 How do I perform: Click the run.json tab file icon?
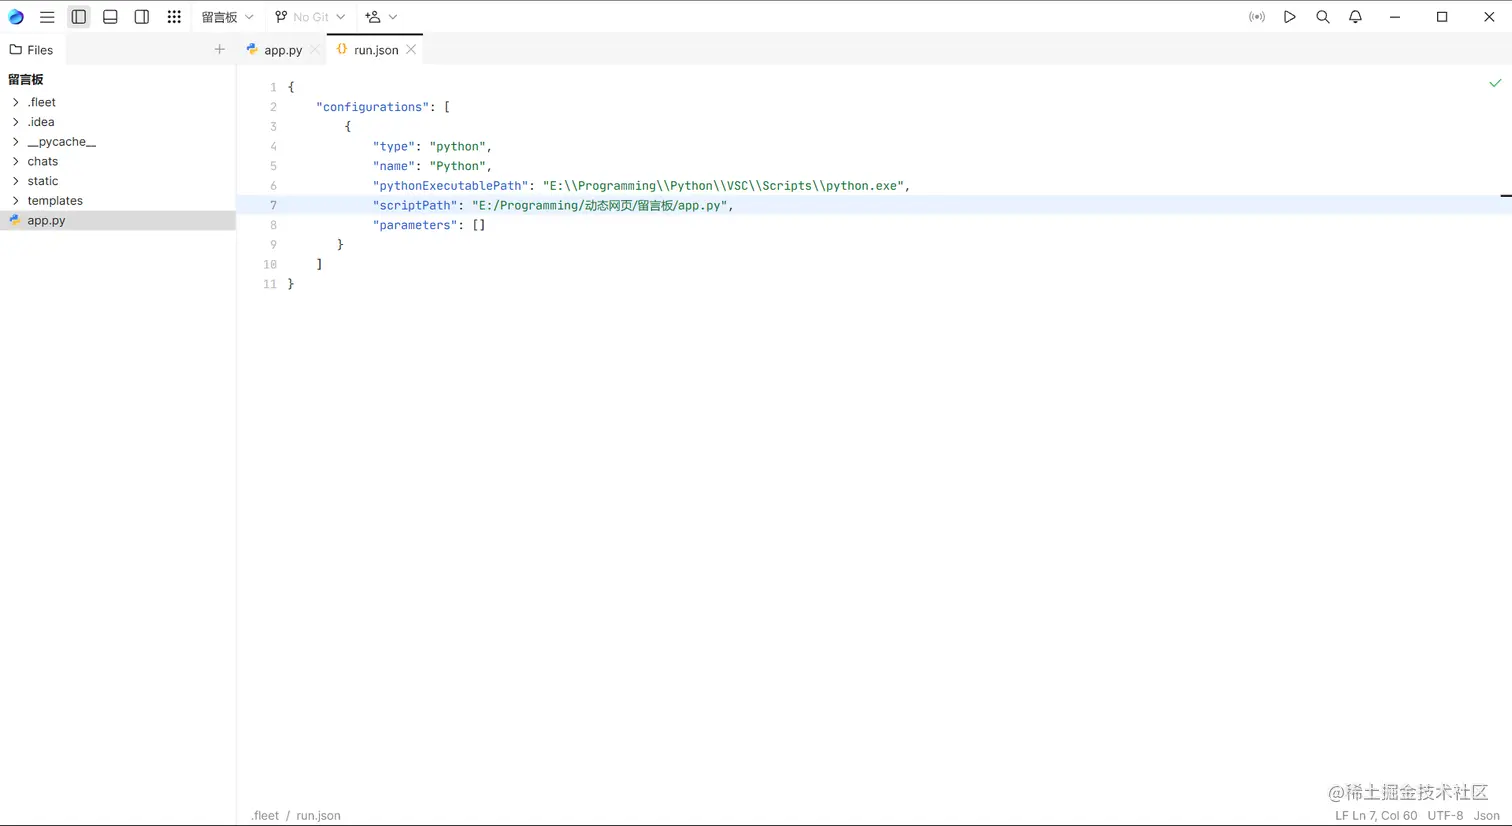(x=342, y=49)
